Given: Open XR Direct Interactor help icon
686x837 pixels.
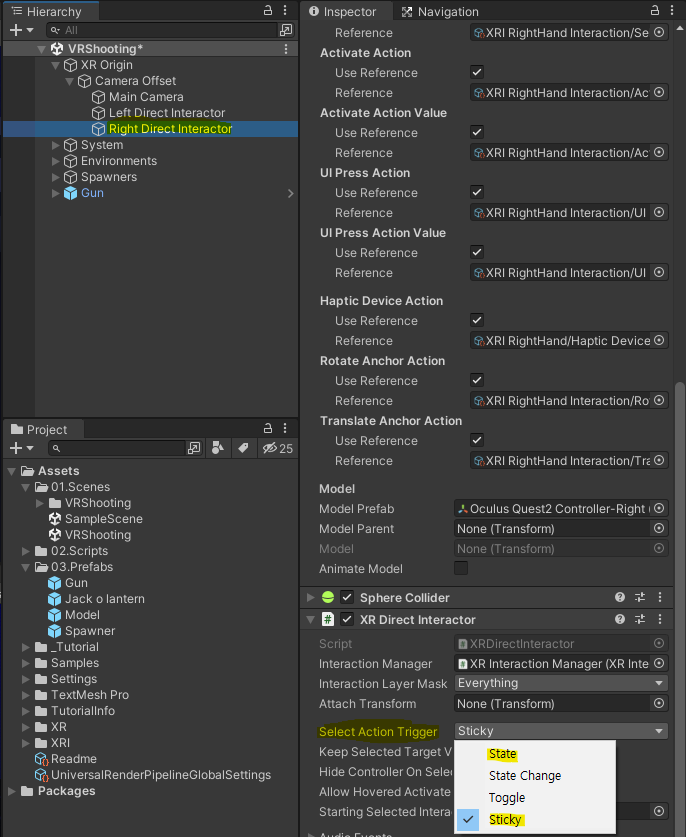Looking at the screenshot, I should pos(620,619).
